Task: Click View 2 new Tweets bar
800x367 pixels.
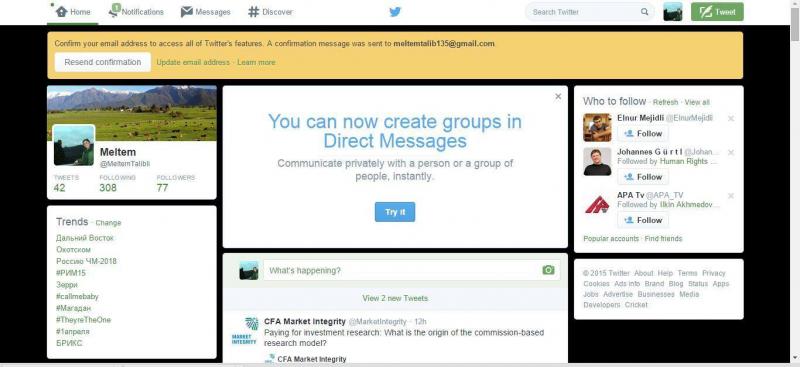Action: [395, 298]
